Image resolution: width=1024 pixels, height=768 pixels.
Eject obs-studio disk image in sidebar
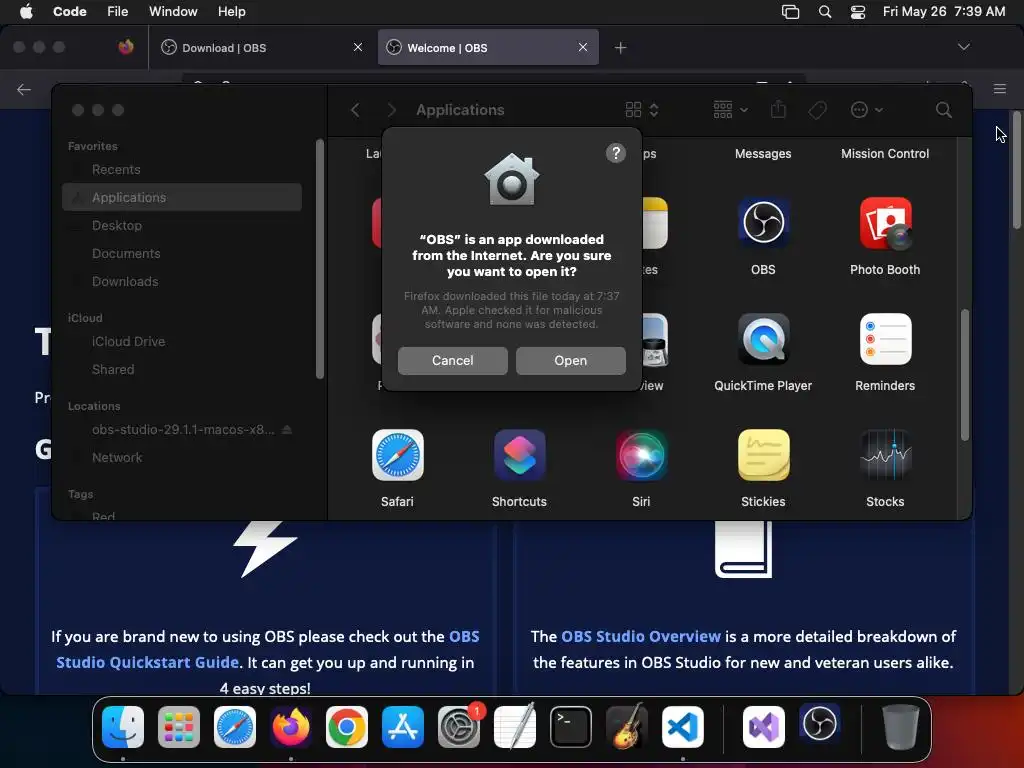(x=287, y=430)
